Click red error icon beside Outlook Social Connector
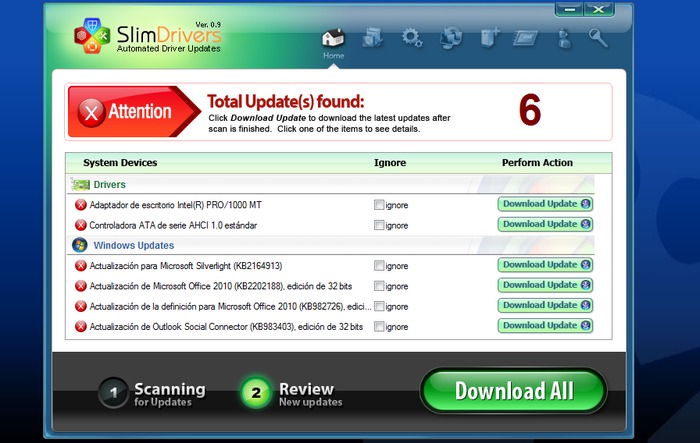This screenshot has height=443, width=700. 81,326
